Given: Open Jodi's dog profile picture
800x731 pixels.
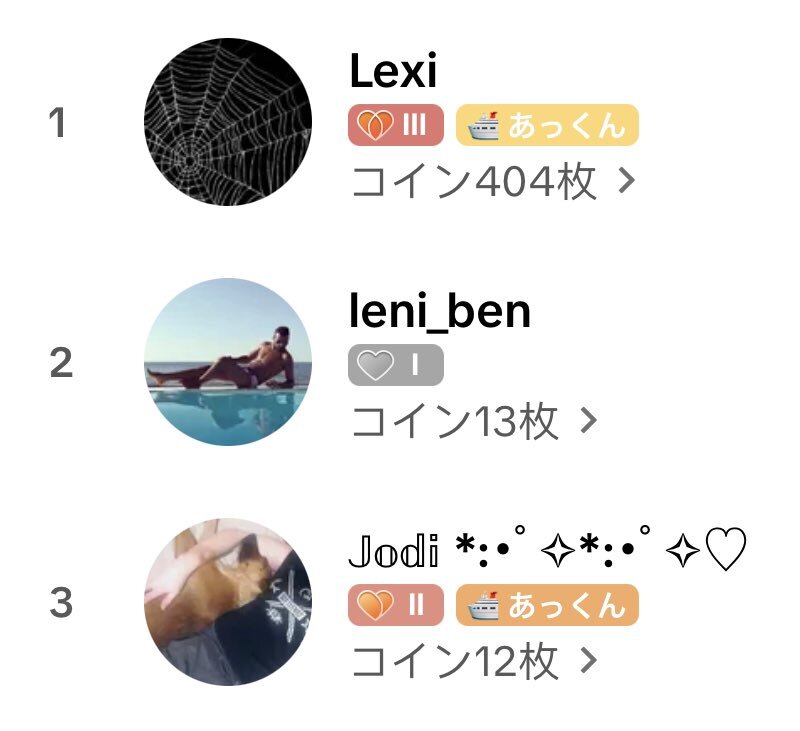Looking at the screenshot, I should pos(228,602).
